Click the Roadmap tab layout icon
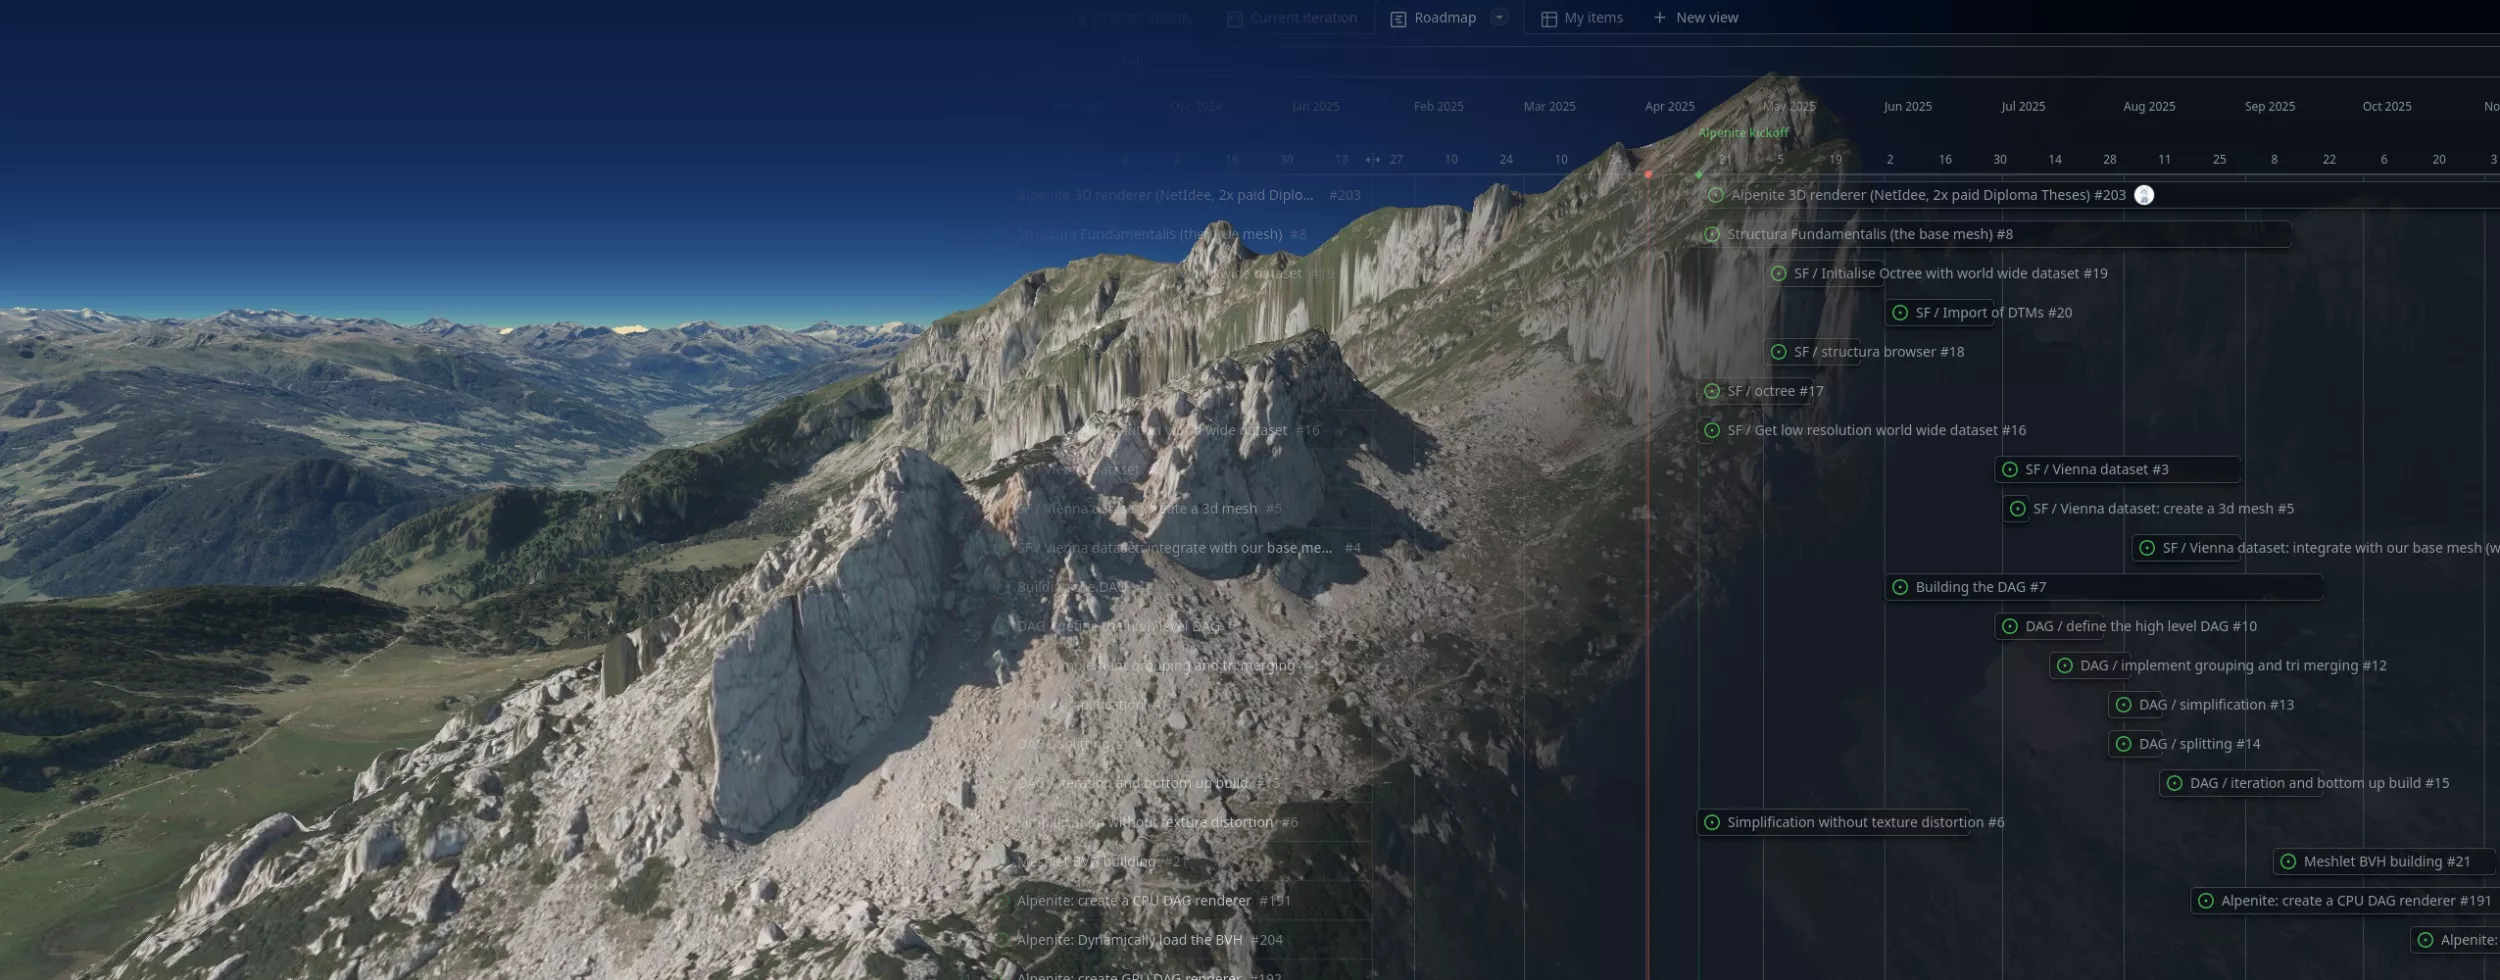Viewport: 2500px width, 980px height. tap(1398, 19)
